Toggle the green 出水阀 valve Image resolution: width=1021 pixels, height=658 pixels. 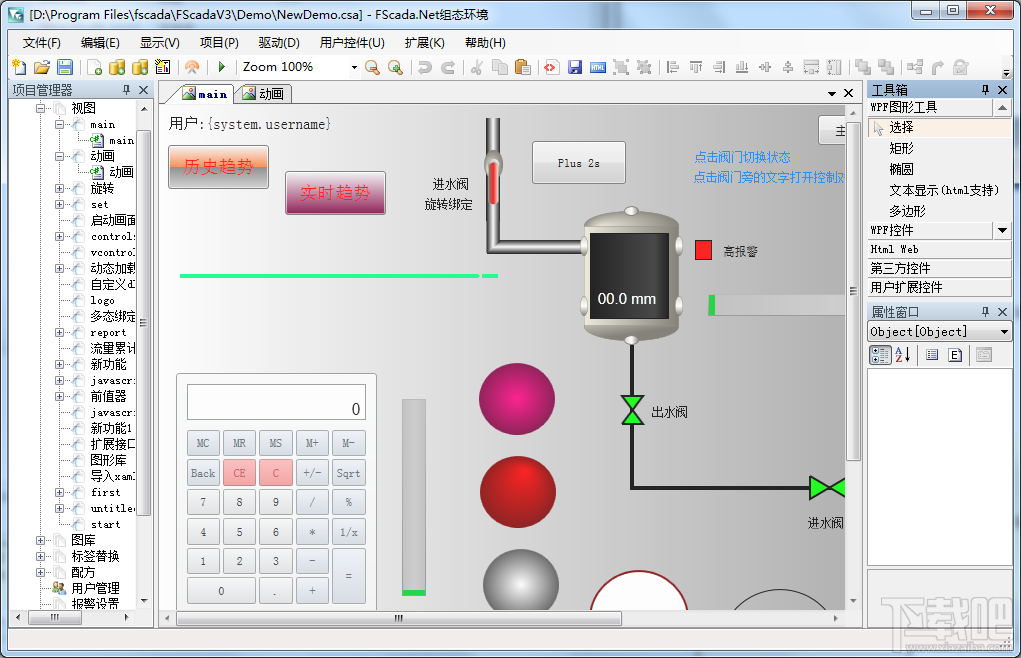point(632,410)
